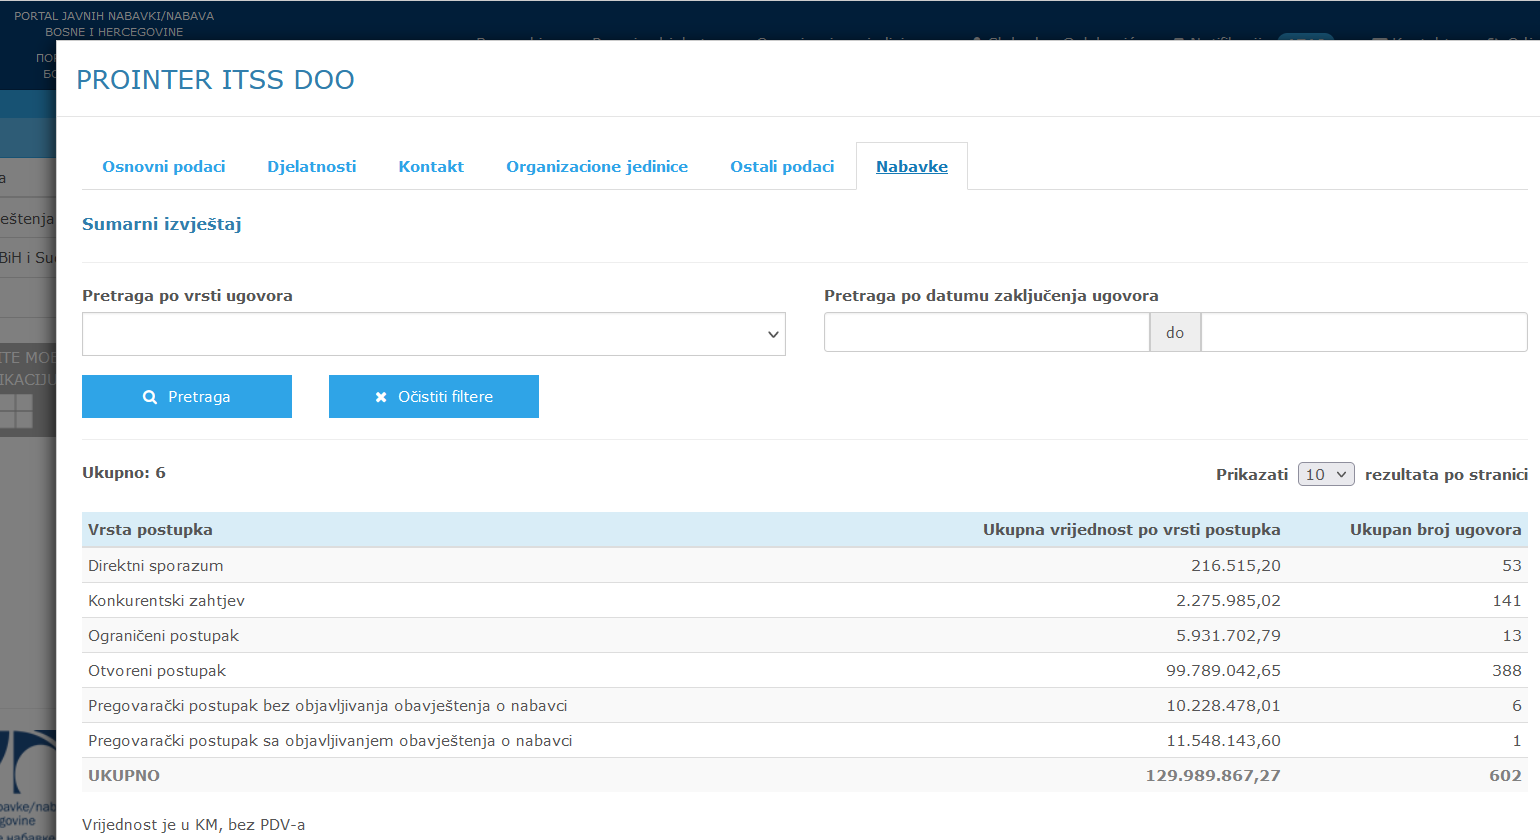The image size is (1540, 840).
Task: Click the value 216.515,20
Action: 1236,566
